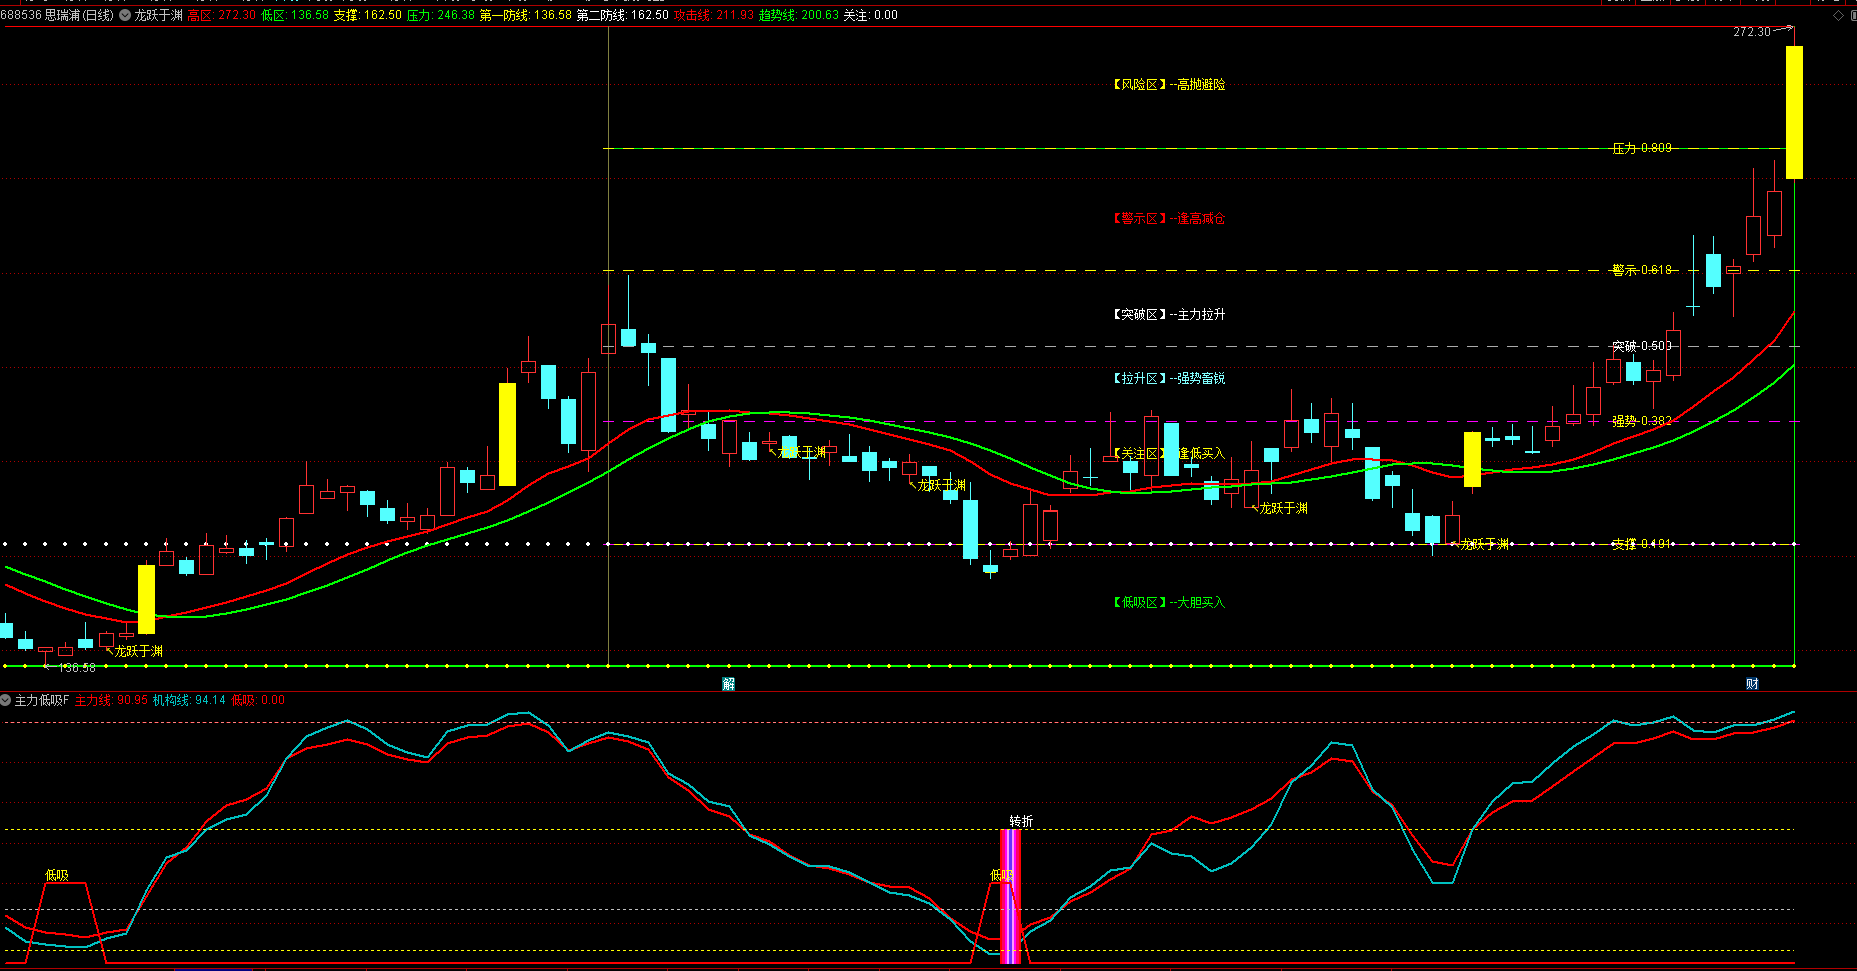
Task: Click the 272.30 high price label
Action: point(1752,32)
